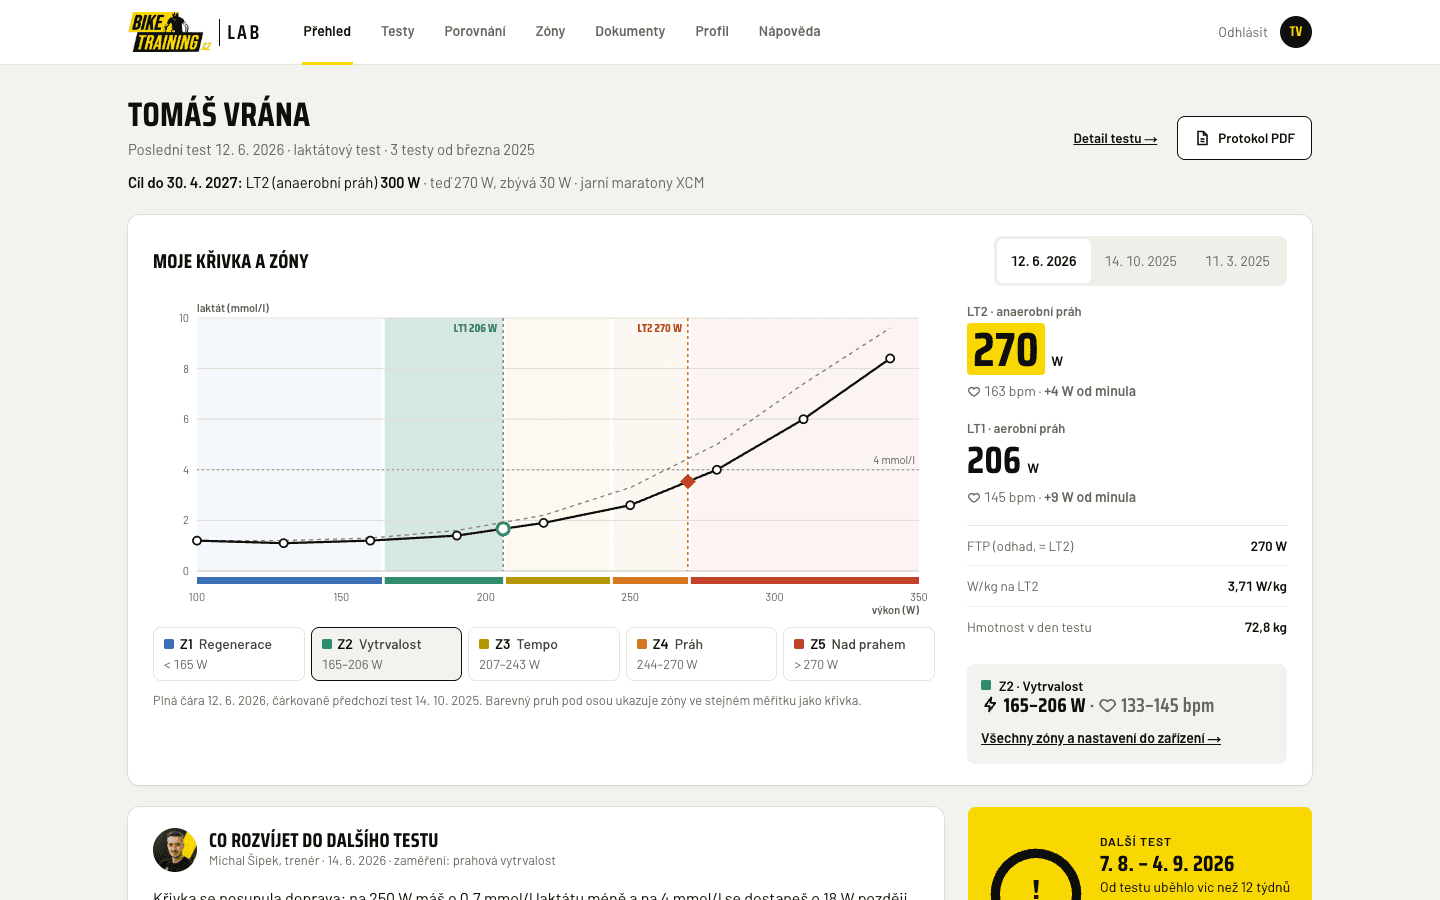Click the heart icon beside 163 bpm
Screen dimensions: 1440x900
coord(973,392)
